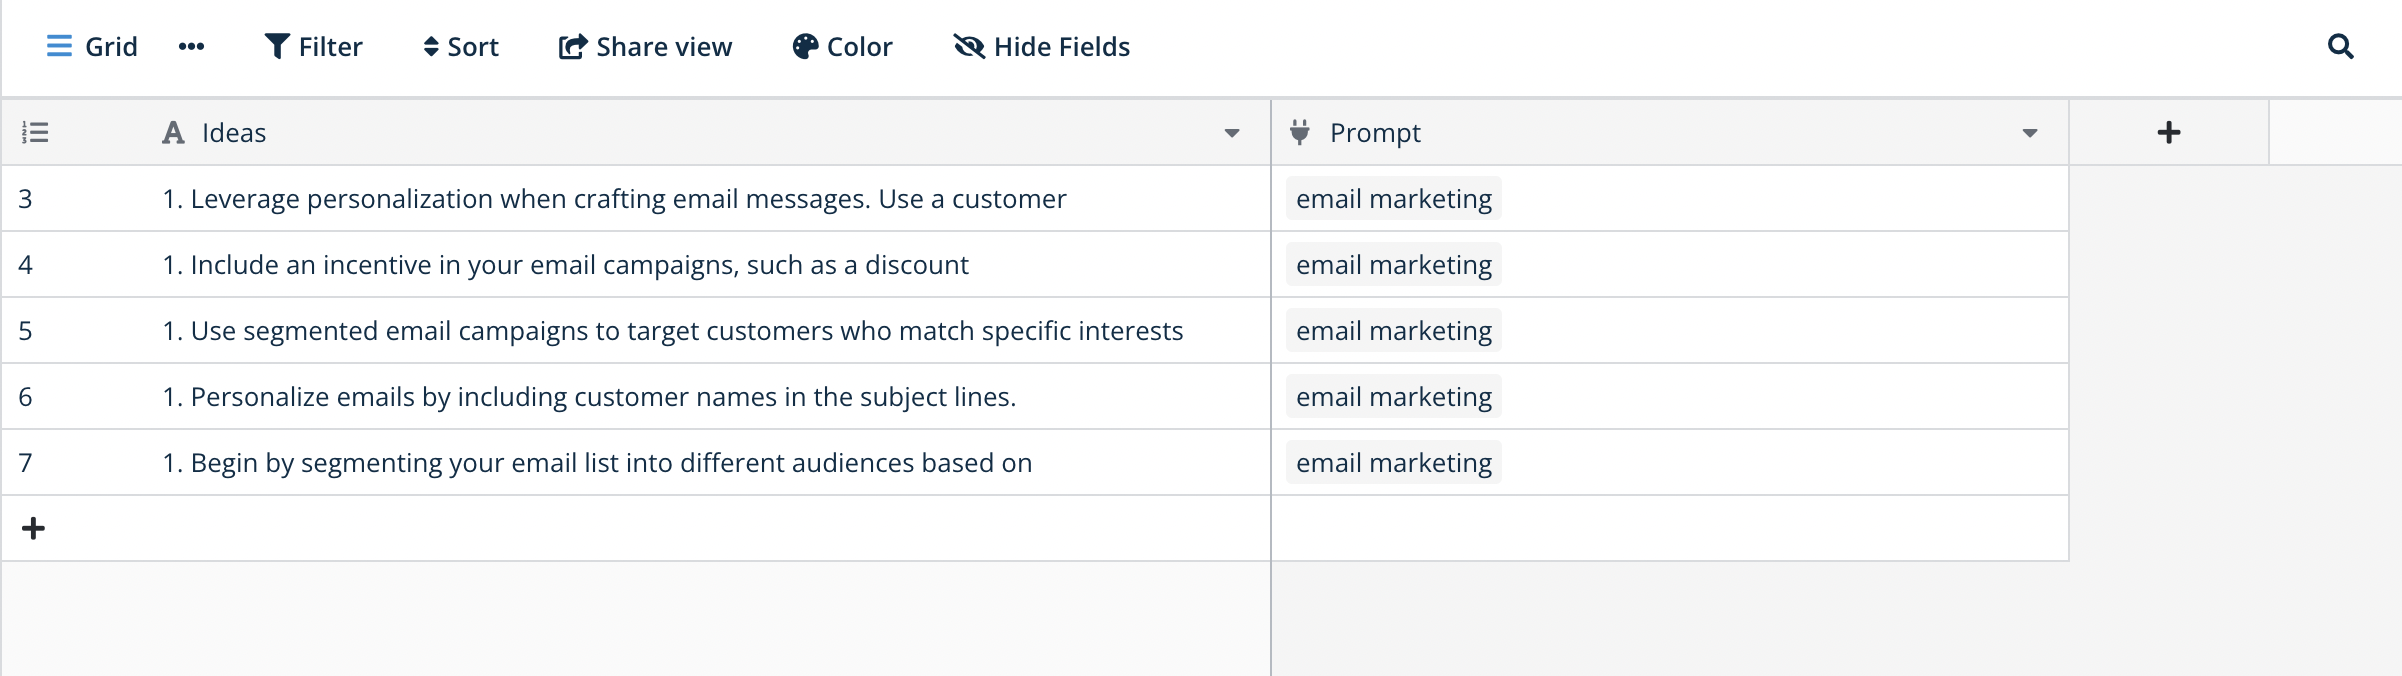Click the row numbering icon in header
The height and width of the screenshot is (676, 2402).
[35, 133]
